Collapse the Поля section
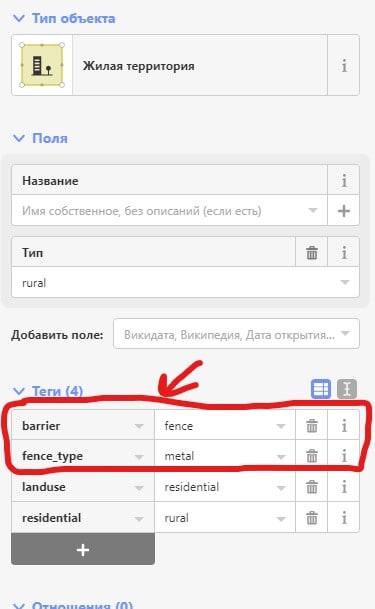This screenshot has height=609, width=375. (x=40, y=138)
